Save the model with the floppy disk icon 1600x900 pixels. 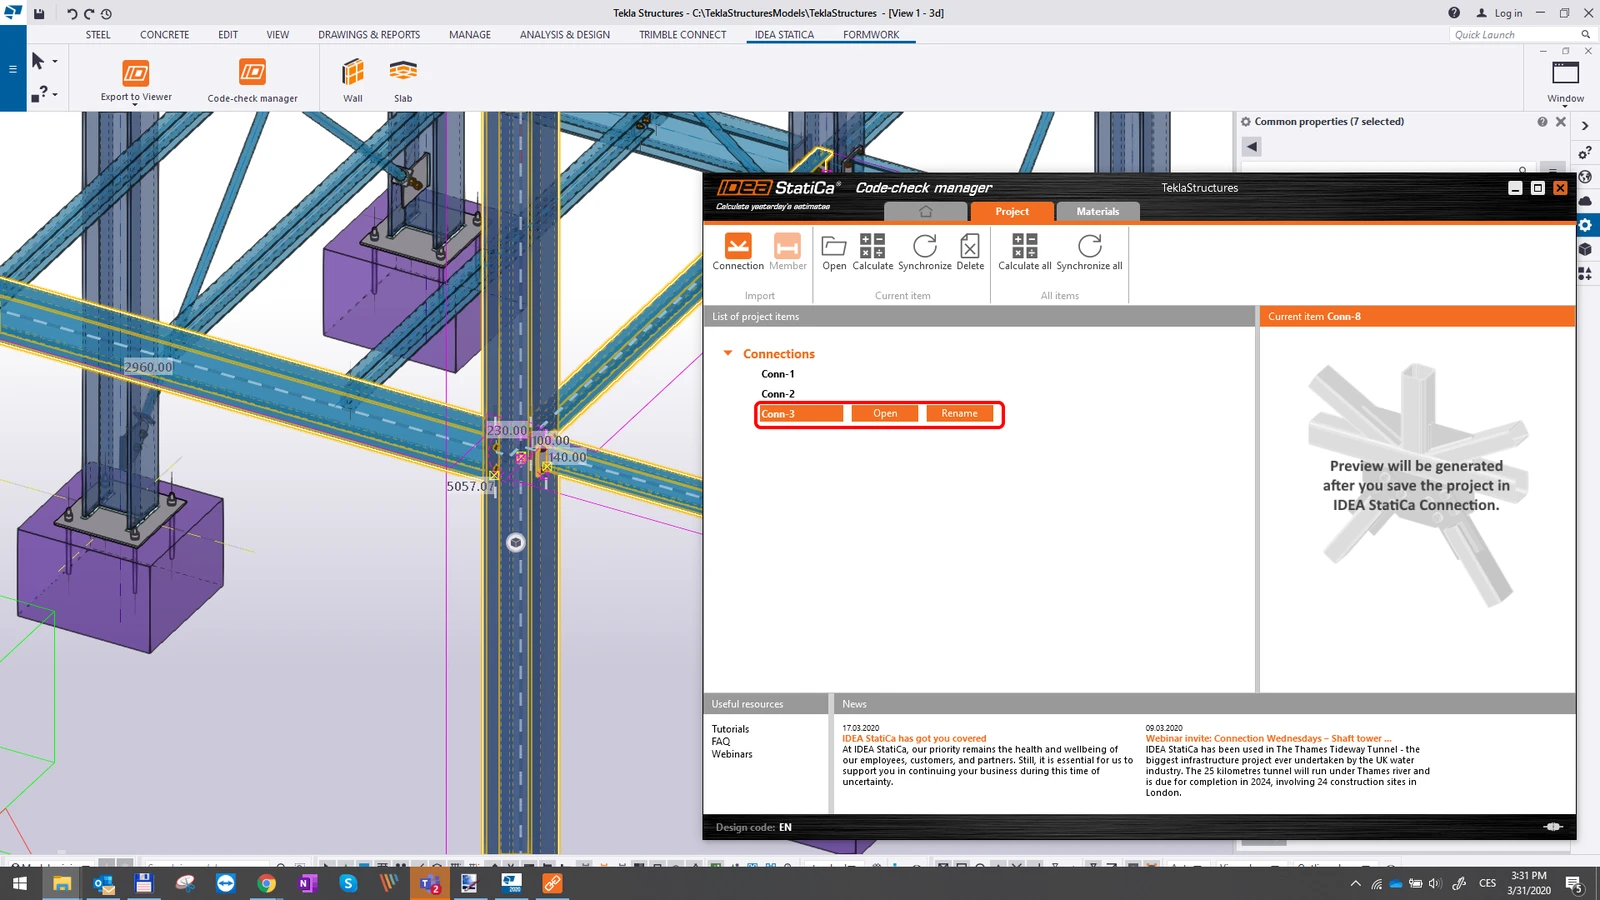pos(39,14)
